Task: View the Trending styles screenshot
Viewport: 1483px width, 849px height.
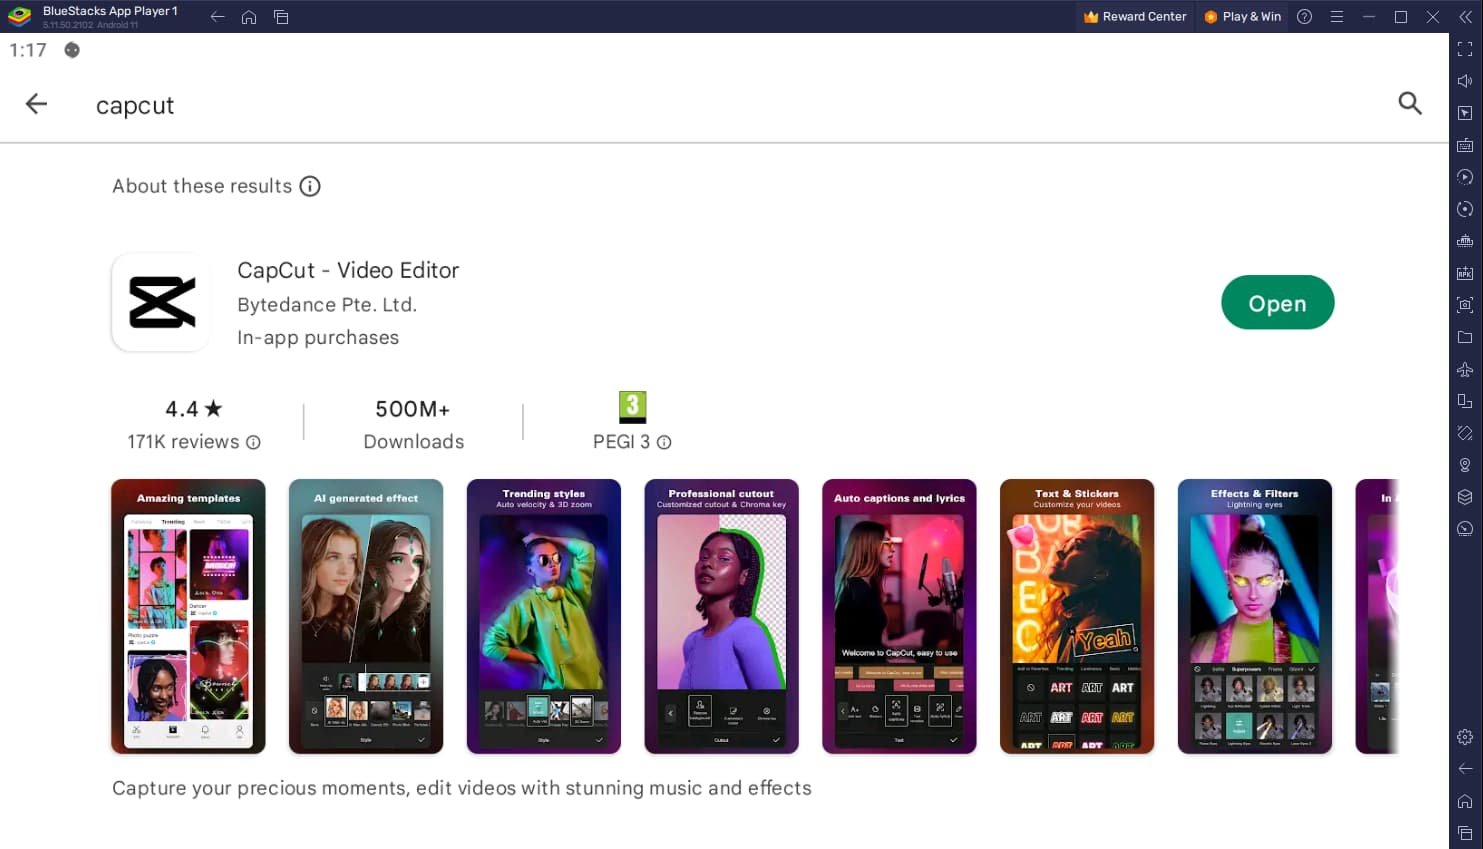Action: (x=544, y=616)
